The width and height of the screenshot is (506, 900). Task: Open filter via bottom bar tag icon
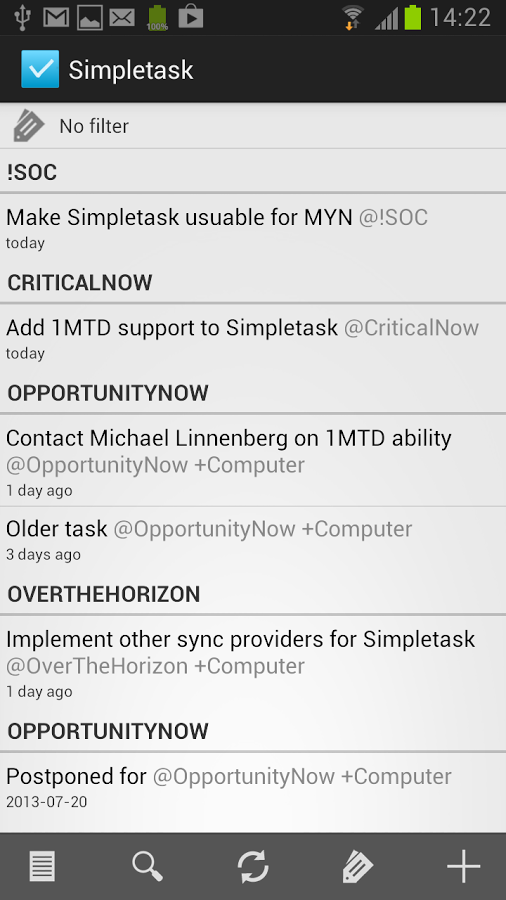[358, 866]
